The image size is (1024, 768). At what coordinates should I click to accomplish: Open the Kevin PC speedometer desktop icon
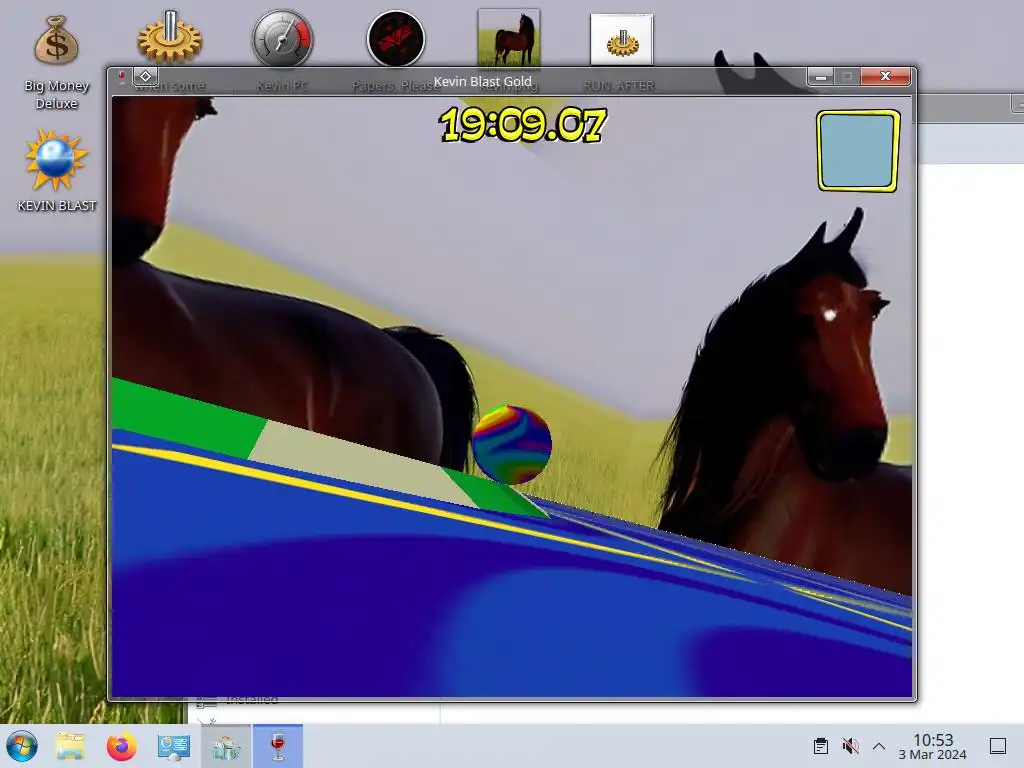pyautogui.click(x=283, y=39)
